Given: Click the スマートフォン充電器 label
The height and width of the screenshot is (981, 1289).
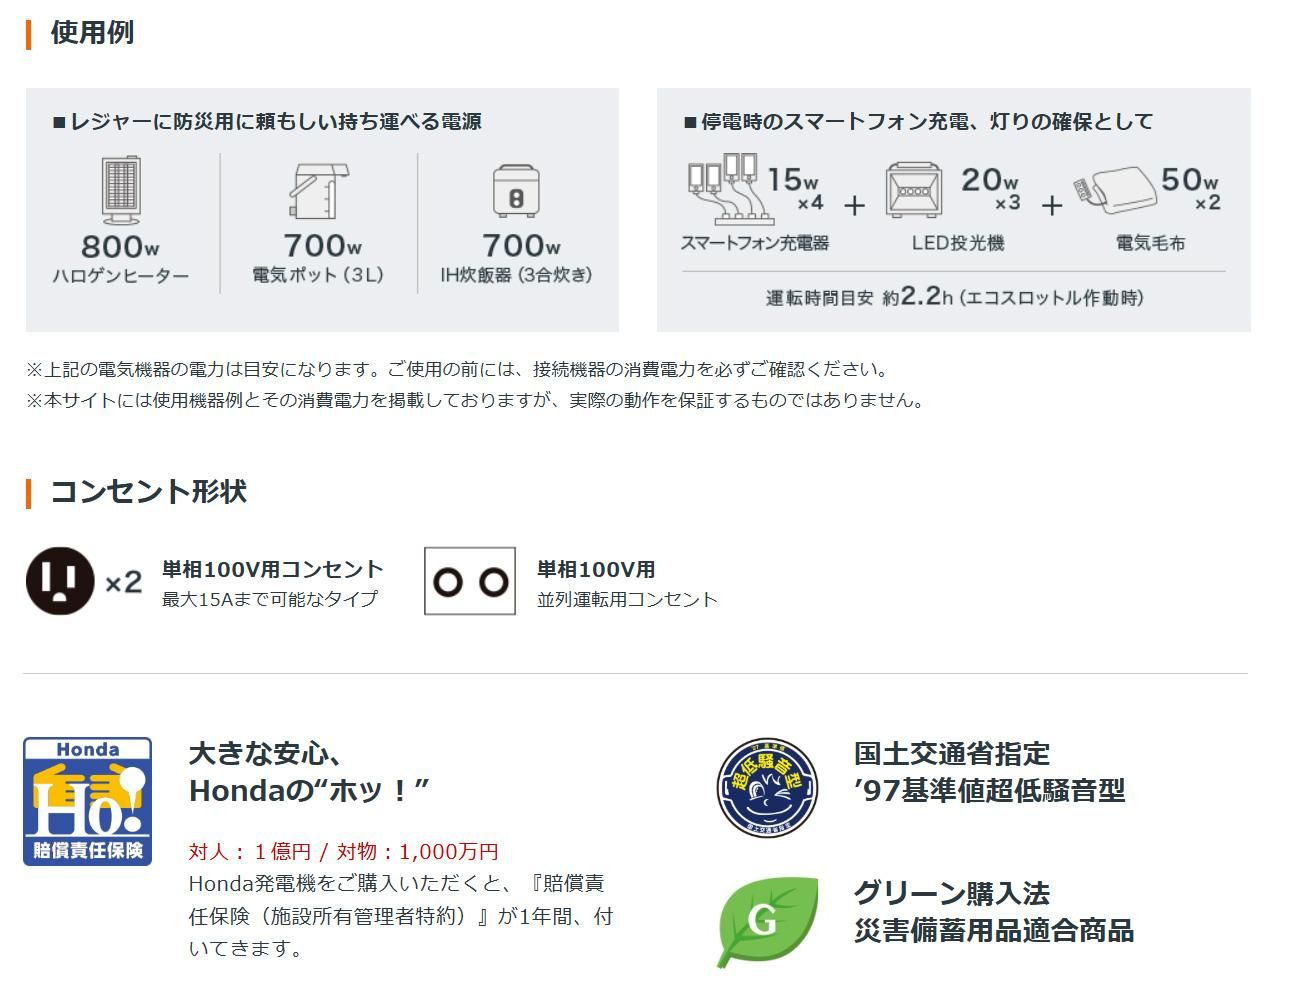Looking at the screenshot, I should [755, 243].
